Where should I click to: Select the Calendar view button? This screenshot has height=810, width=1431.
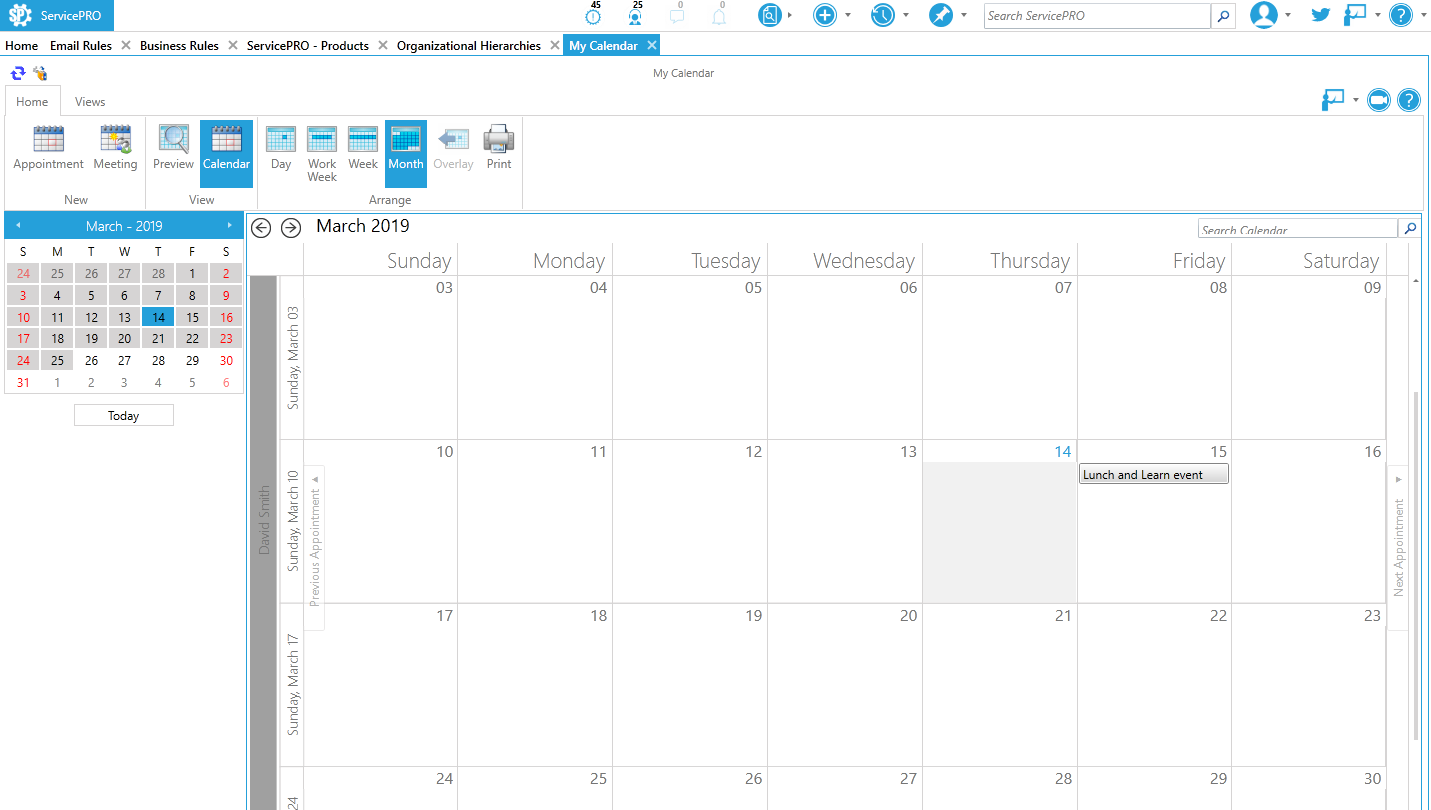(226, 154)
